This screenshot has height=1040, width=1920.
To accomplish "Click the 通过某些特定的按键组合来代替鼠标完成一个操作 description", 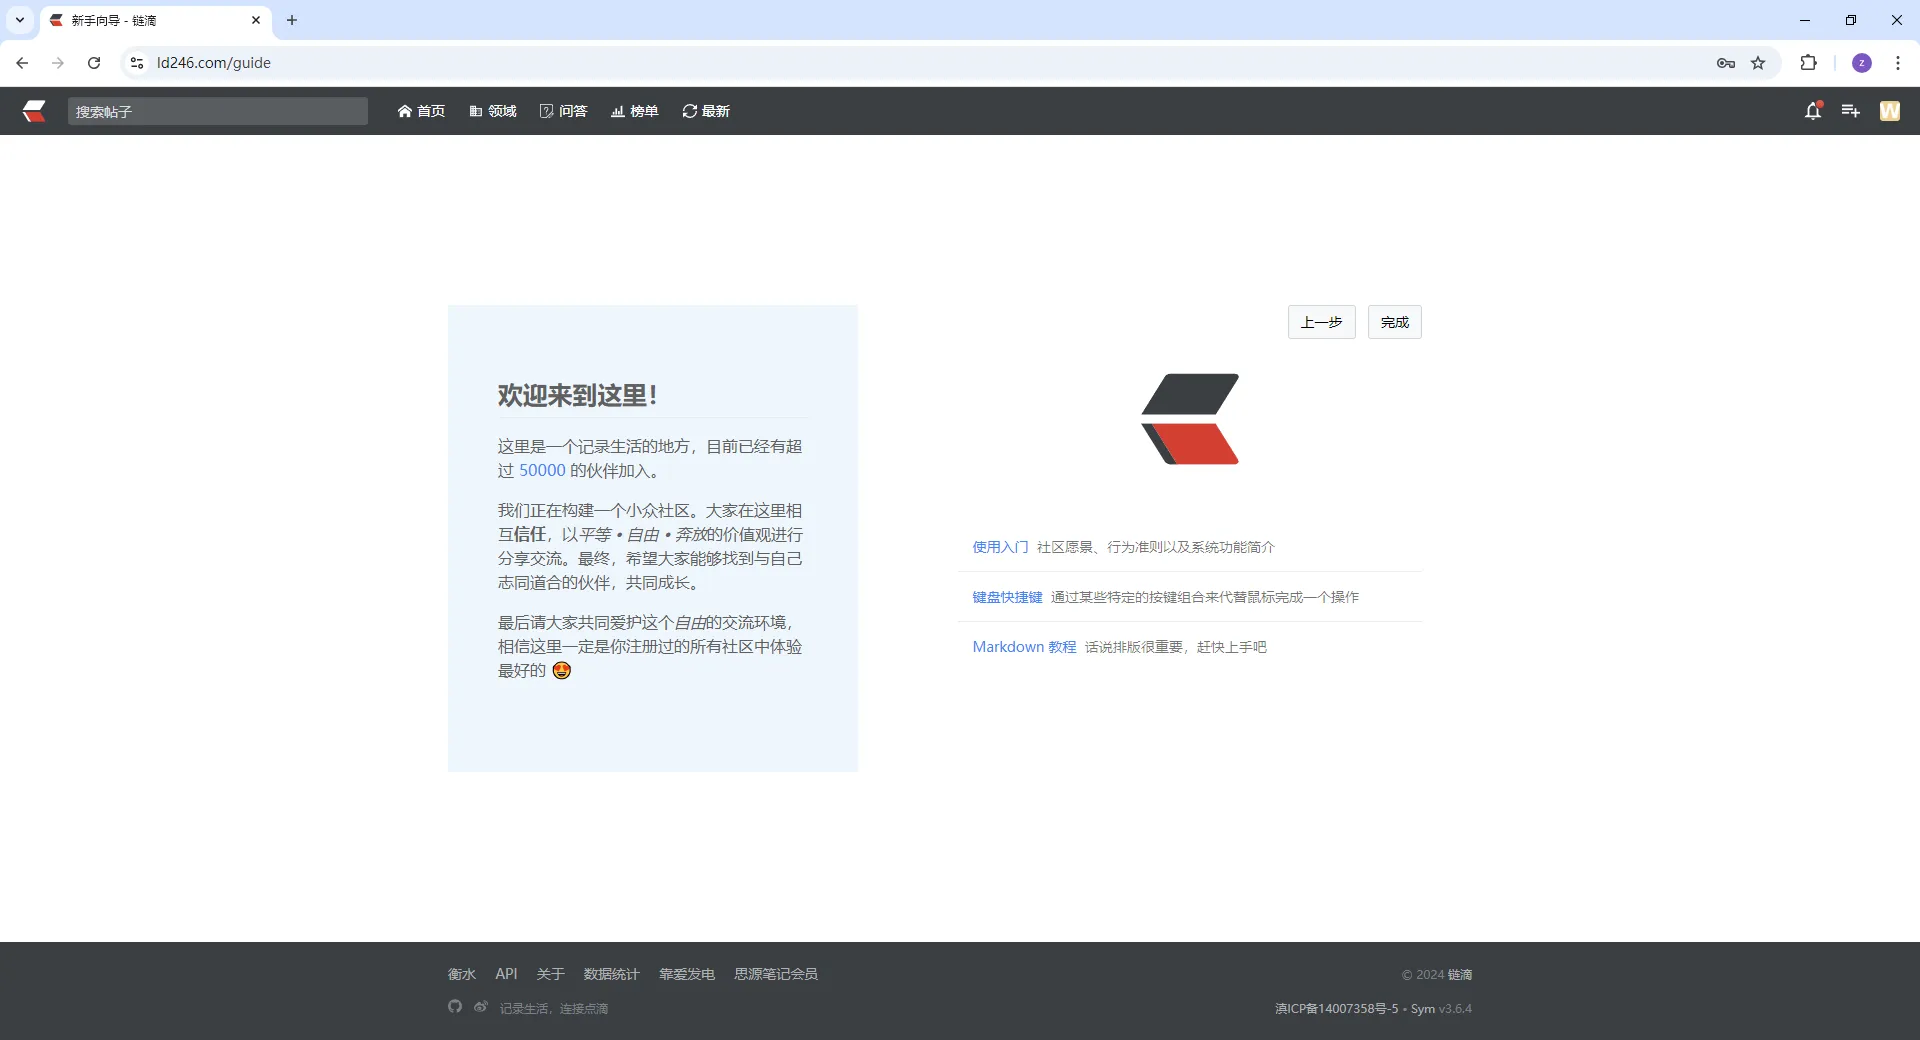I will (1205, 597).
